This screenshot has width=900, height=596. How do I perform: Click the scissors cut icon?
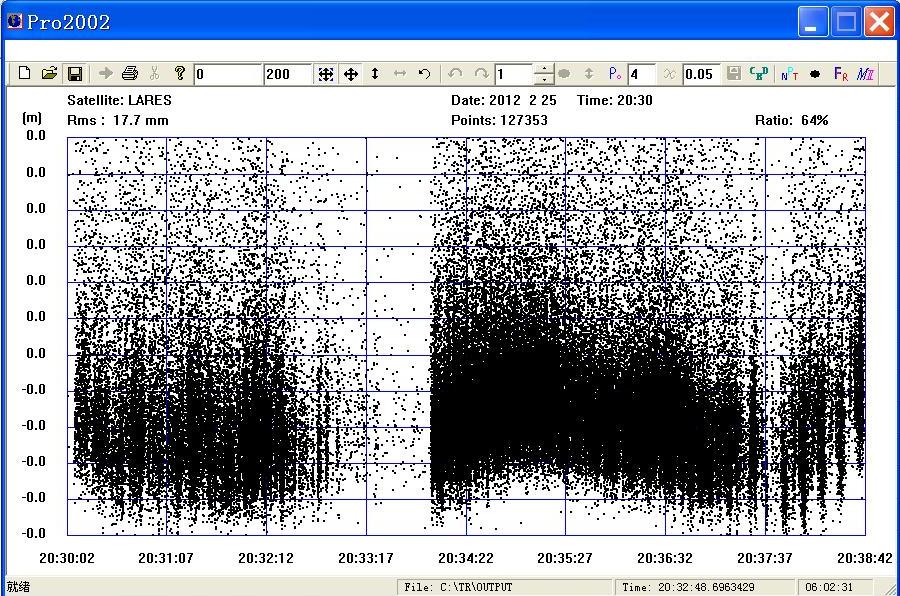154,73
